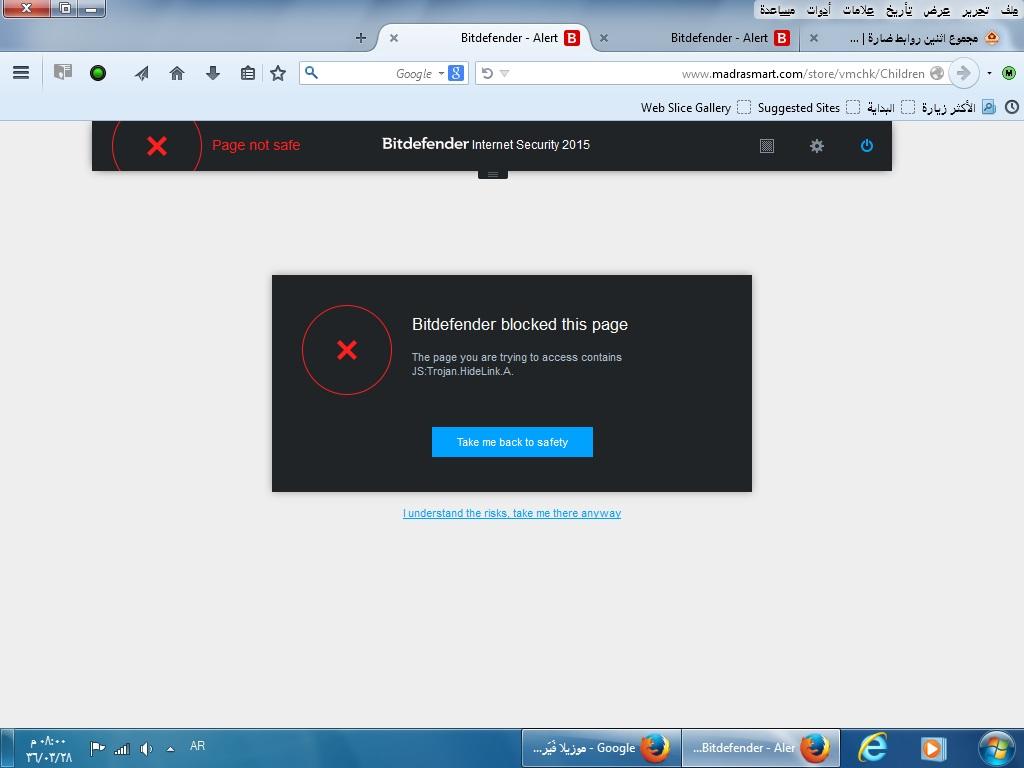Go to the home page icon
The image size is (1024, 768).
coord(177,73)
